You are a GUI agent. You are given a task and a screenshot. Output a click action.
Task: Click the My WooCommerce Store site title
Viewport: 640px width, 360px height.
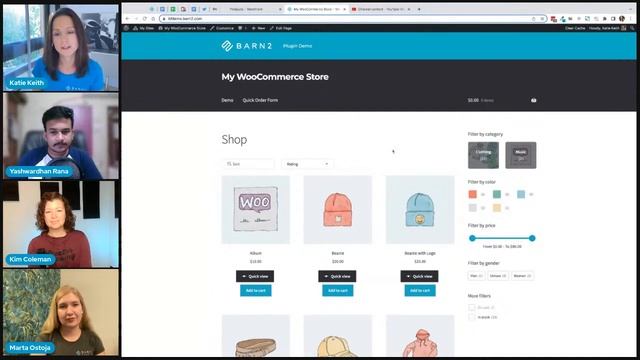click(275, 77)
